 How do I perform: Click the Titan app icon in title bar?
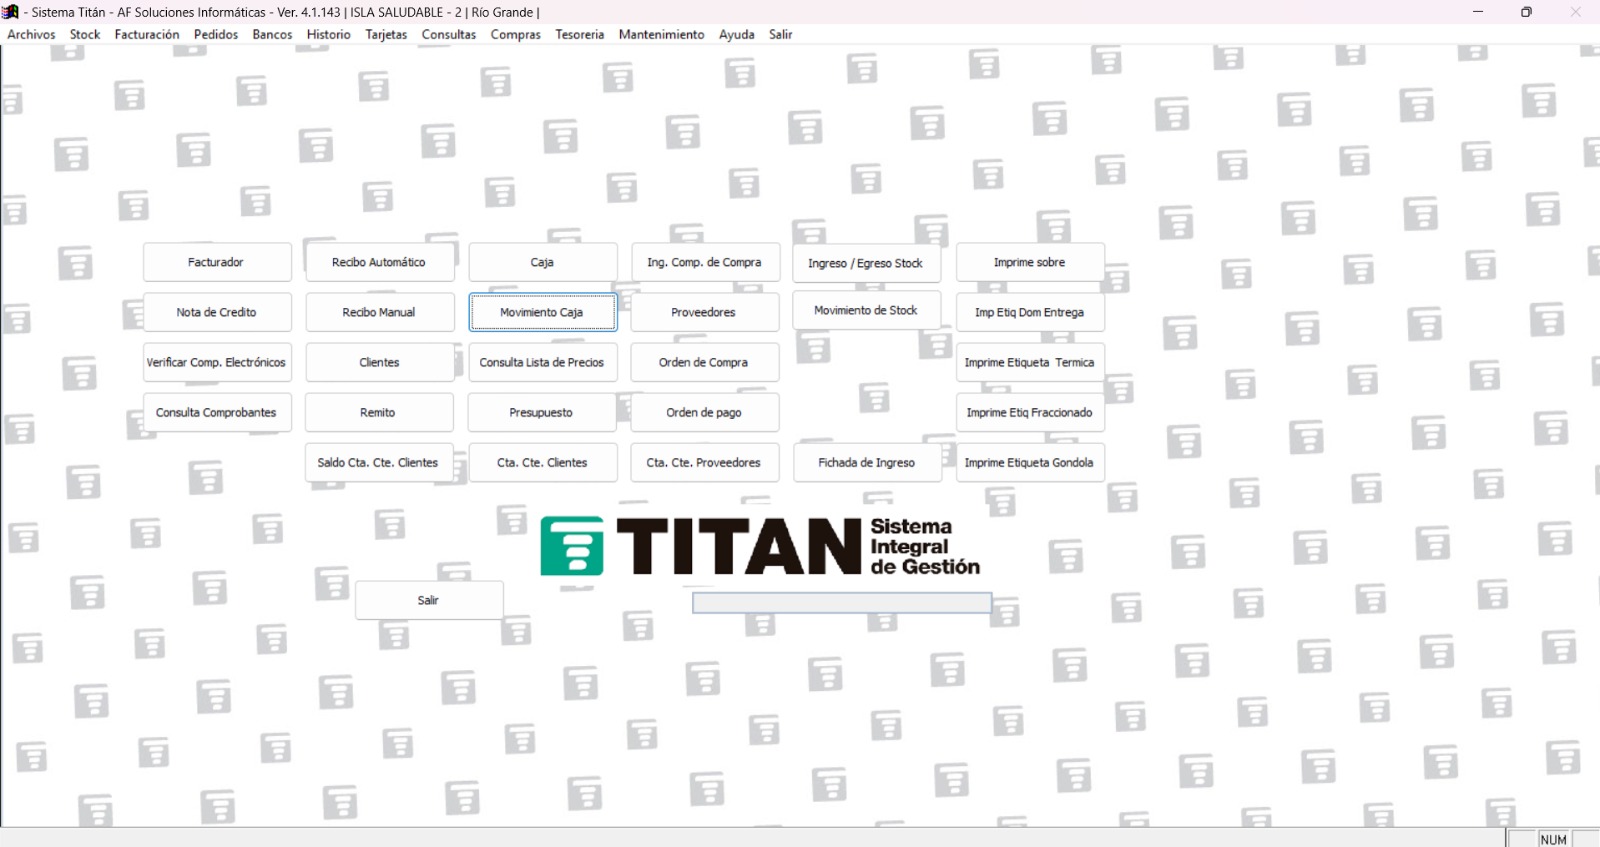click(x=11, y=12)
